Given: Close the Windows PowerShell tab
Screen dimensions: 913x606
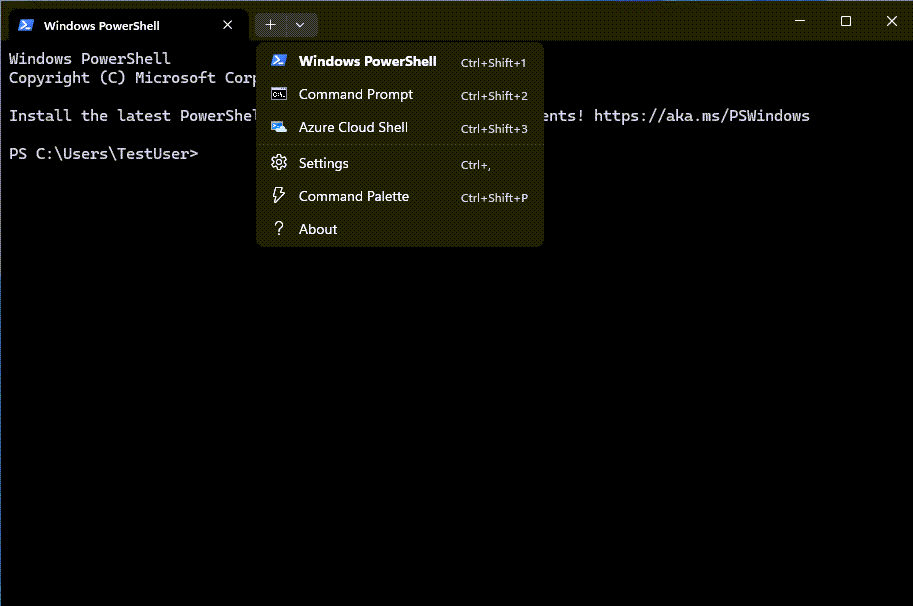Looking at the screenshot, I should [x=228, y=25].
